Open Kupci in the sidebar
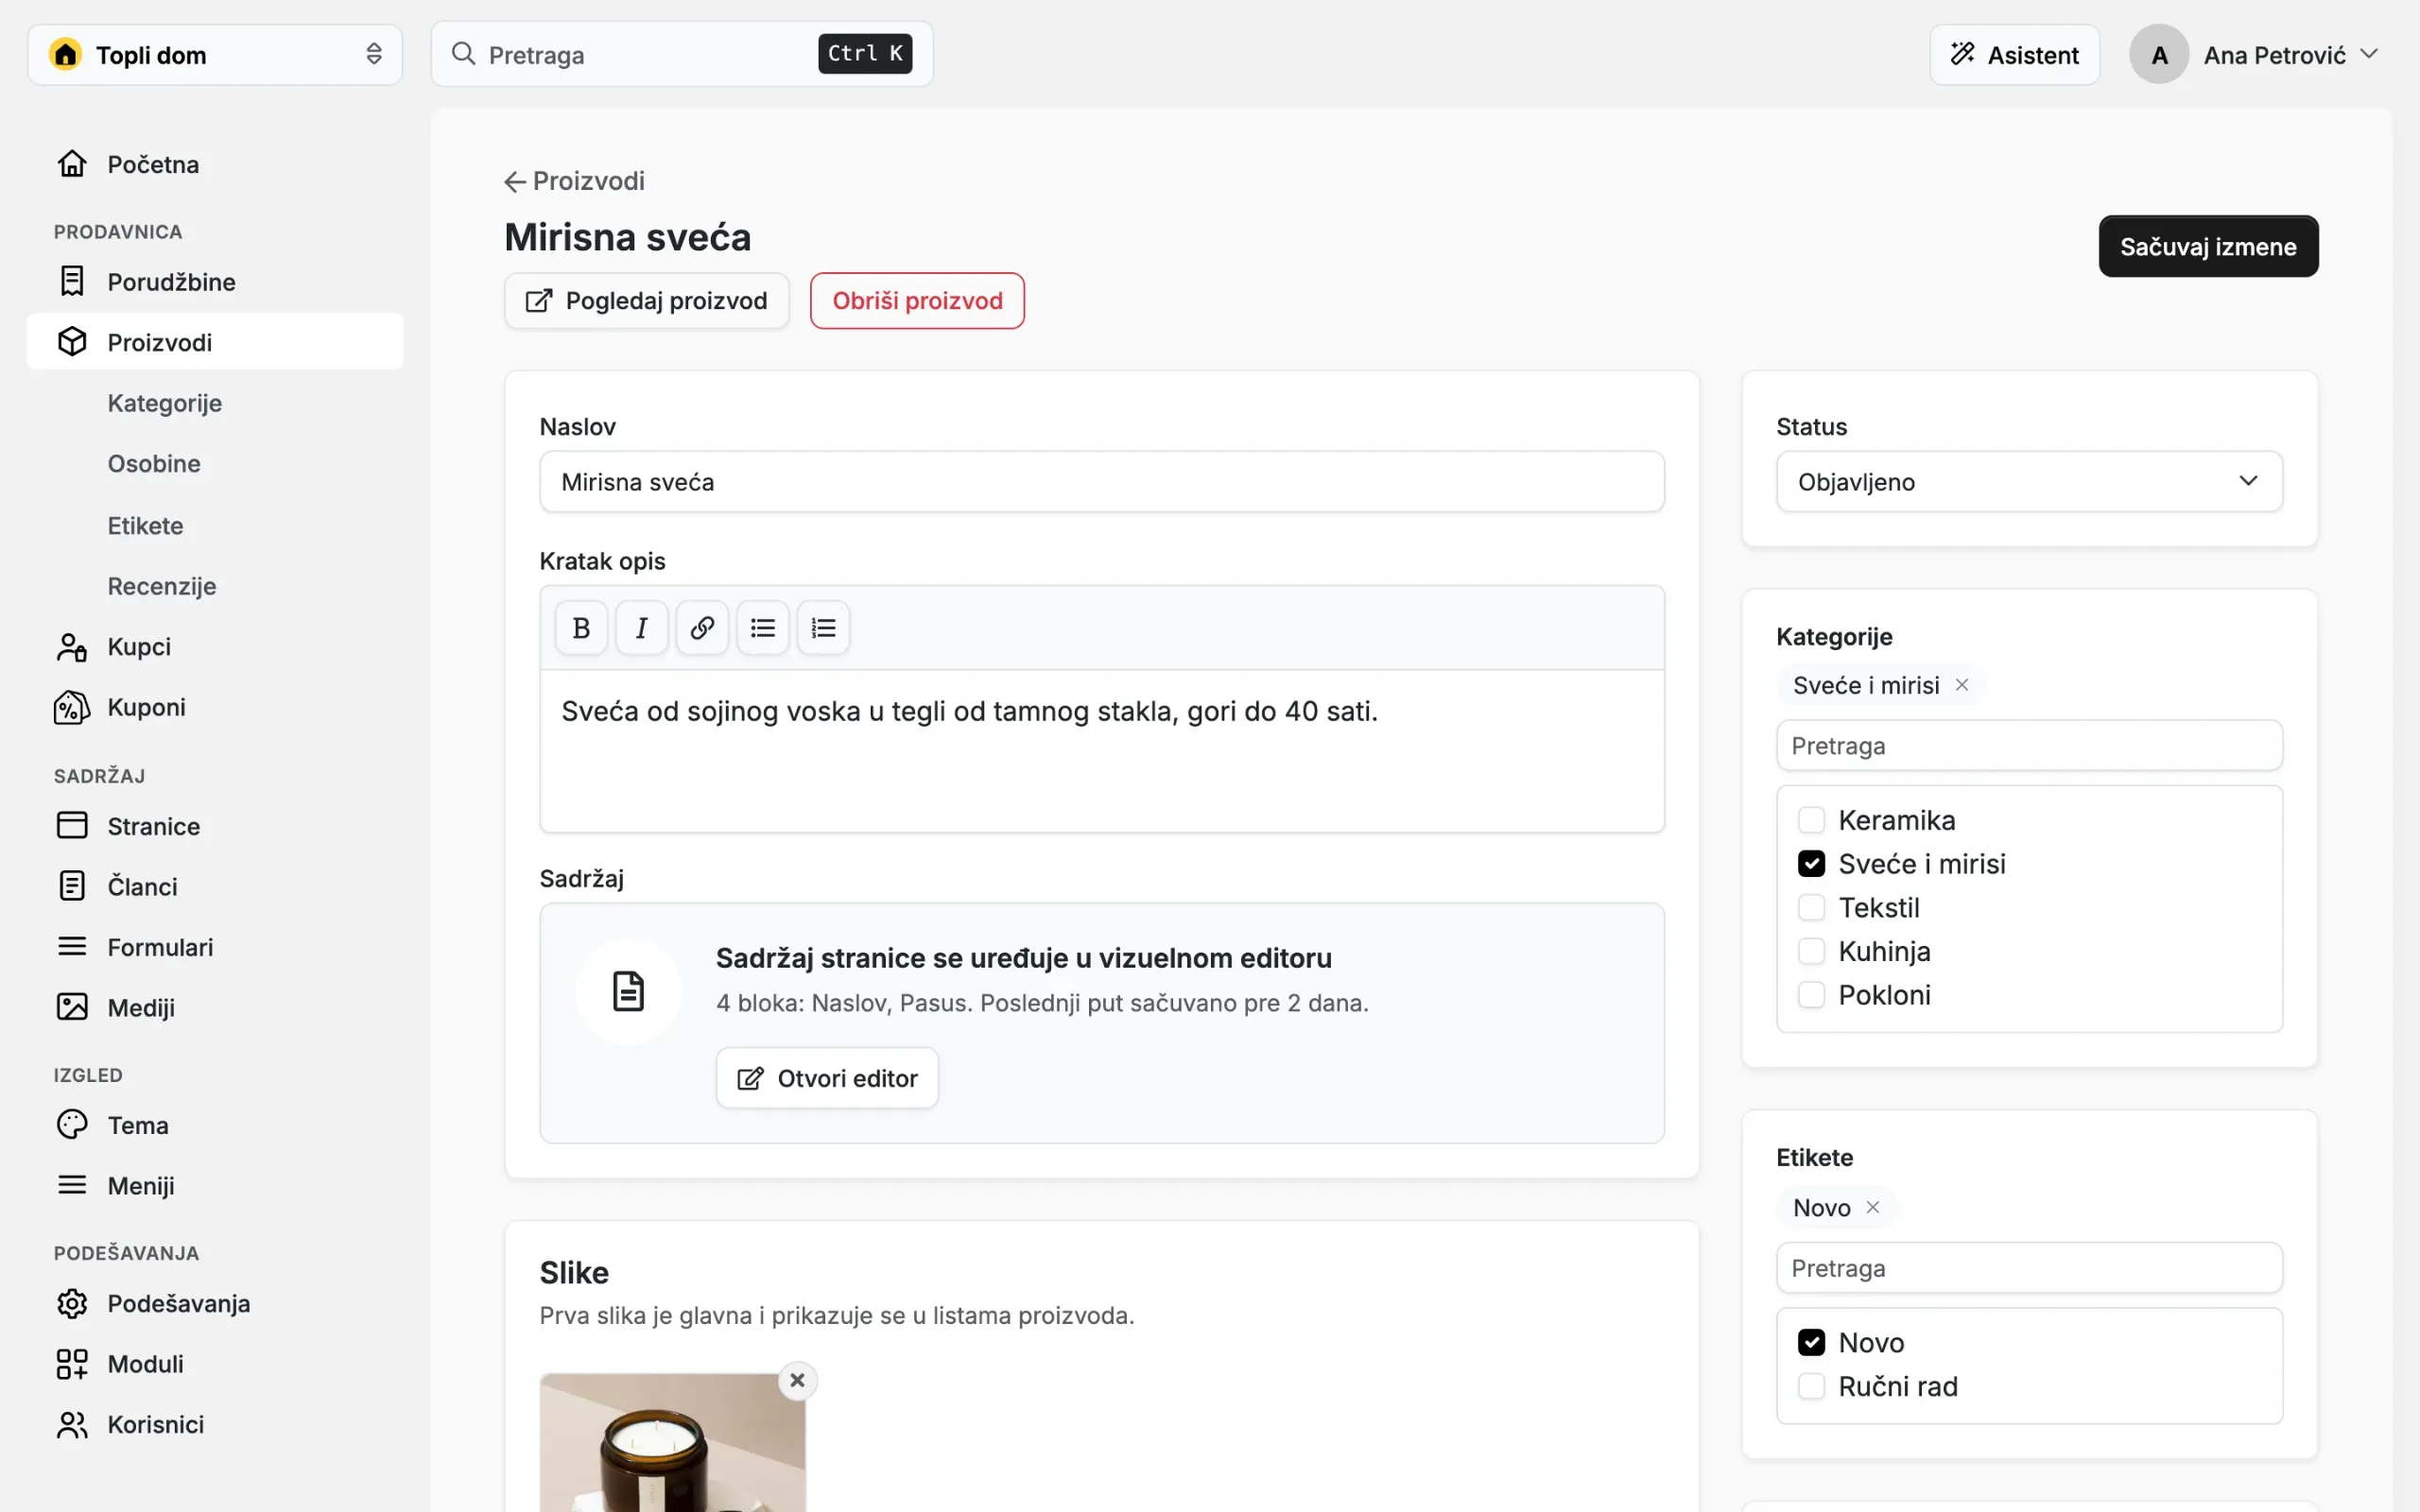The width and height of the screenshot is (2420, 1512). click(x=215, y=647)
